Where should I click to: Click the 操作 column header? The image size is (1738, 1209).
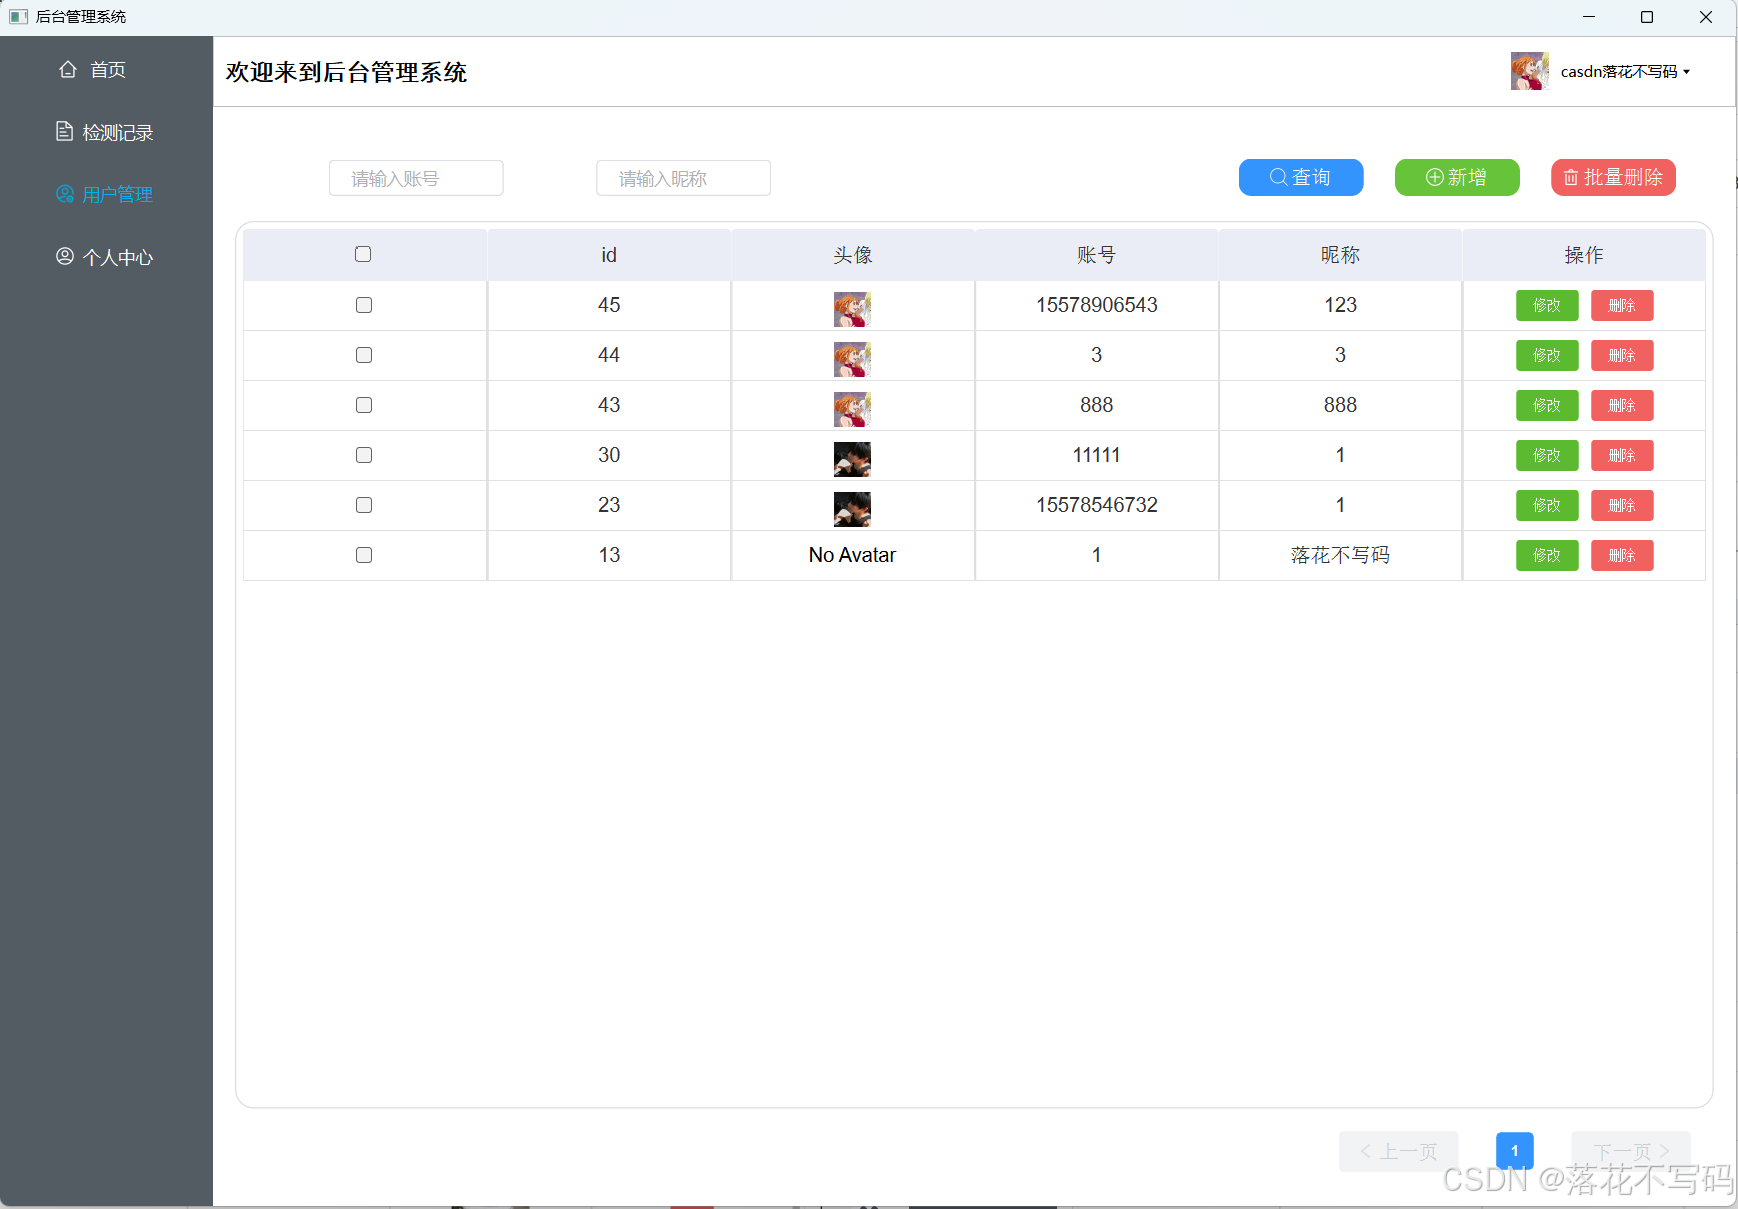tap(1584, 255)
